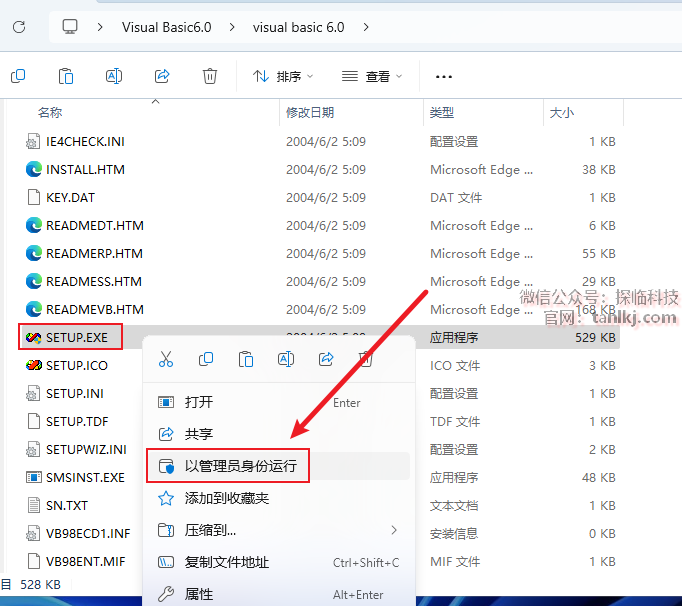
Task: Click Rename icon in context menu
Action: [286, 359]
